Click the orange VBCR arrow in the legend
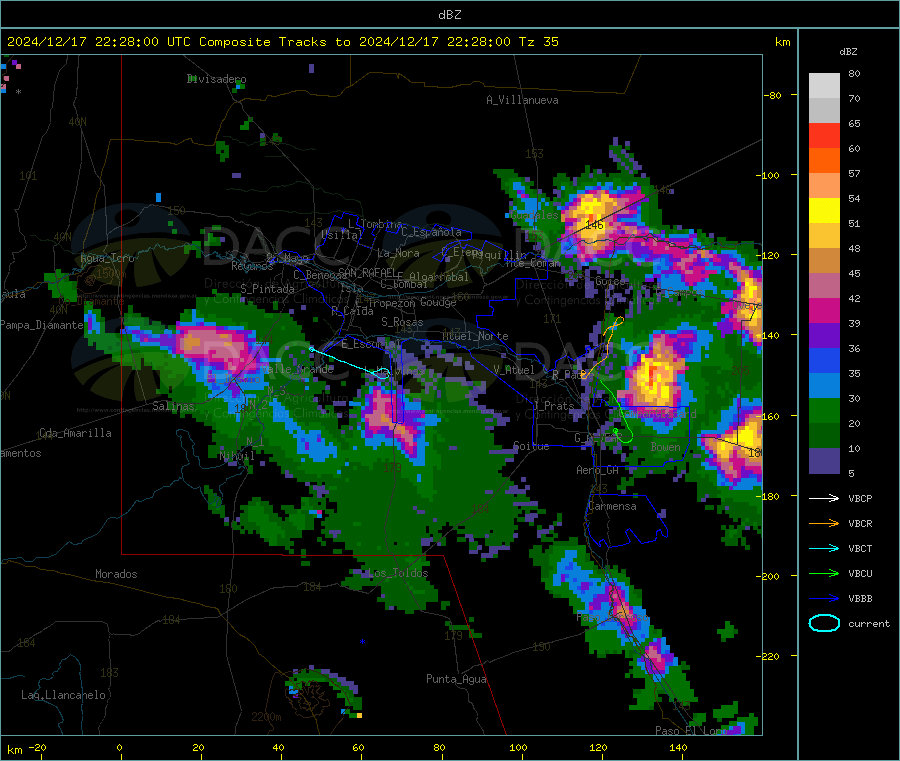The image size is (900, 761). pos(824,523)
